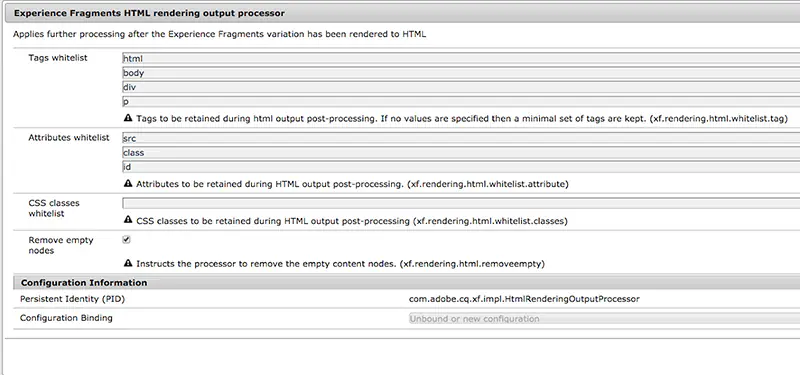Click warning icon beside Remove empty nodes description
800x375 pixels.
(128, 263)
